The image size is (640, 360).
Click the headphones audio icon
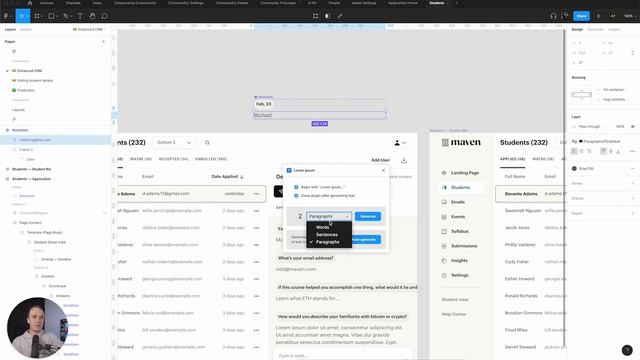[553, 16]
